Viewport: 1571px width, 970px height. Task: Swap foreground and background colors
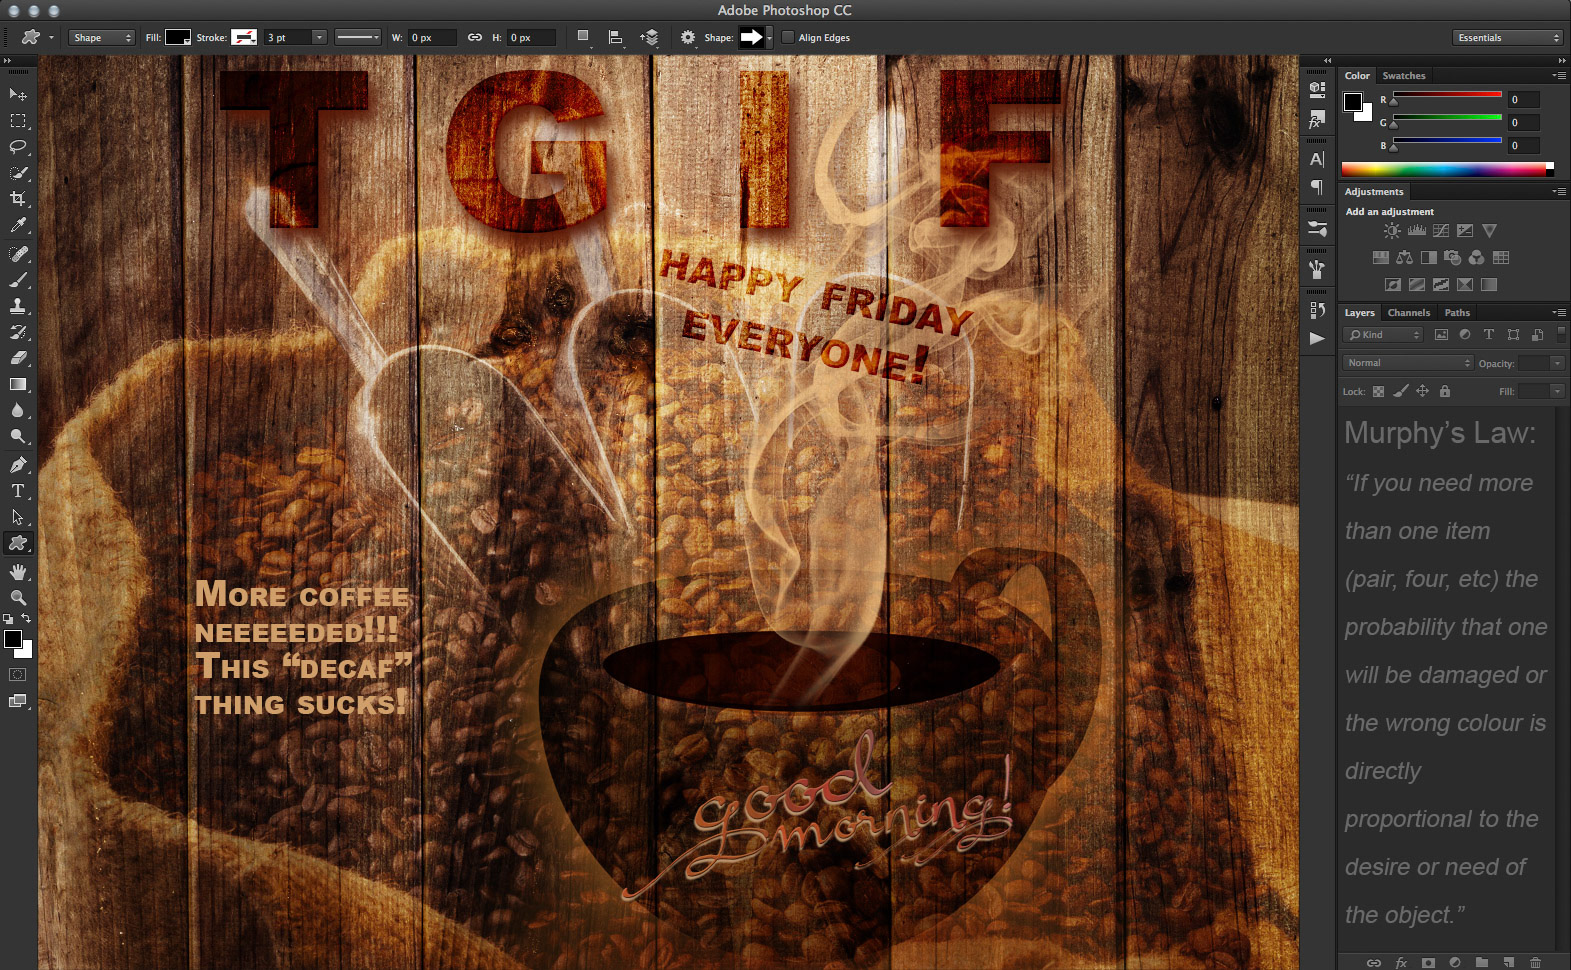(27, 619)
